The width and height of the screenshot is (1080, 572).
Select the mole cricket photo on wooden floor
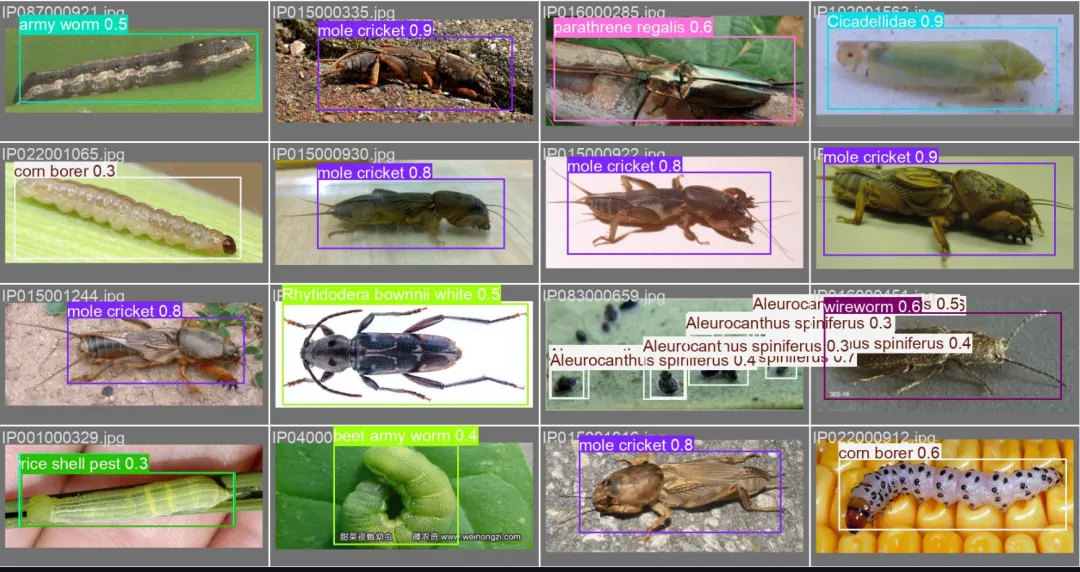[x=404, y=212]
